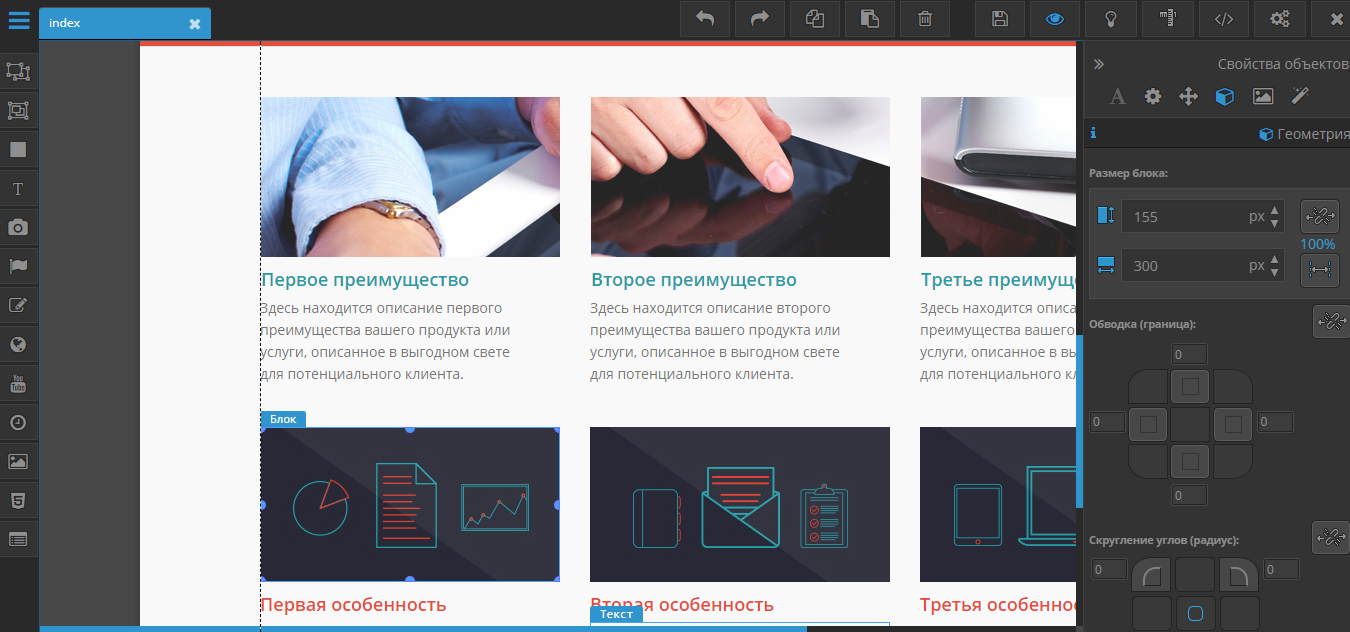Image resolution: width=1350 pixels, height=632 pixels.
Task: Select the camera image tool in sidebar
Action: pyautogui.click(x=18, y=228)
